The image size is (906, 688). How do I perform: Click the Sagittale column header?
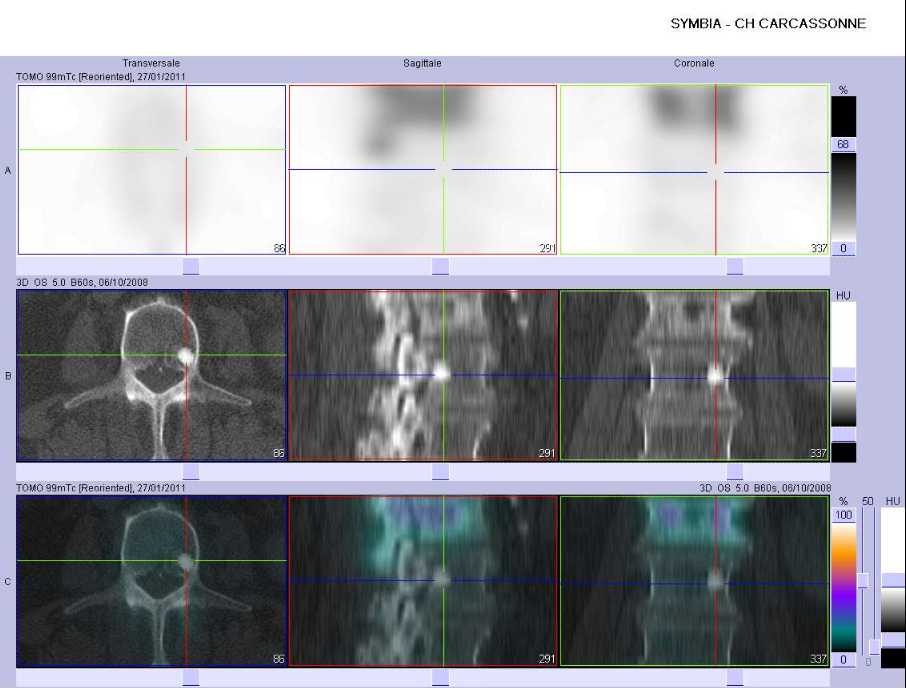[422, 63]
